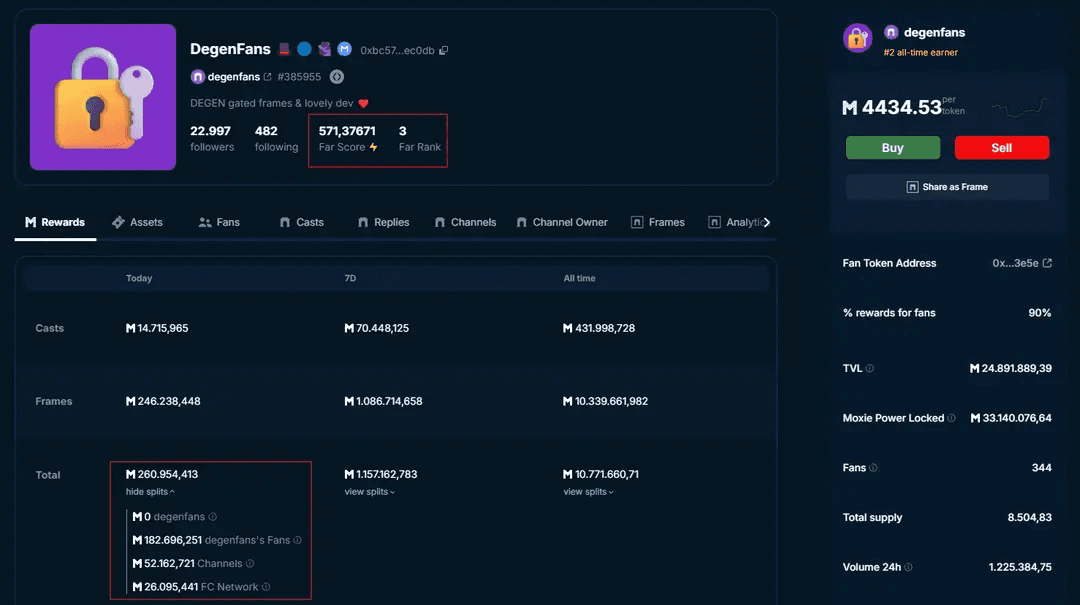Switch to the Assets tab
The width and height of the screenshot is (1080, 605).
click(137, 222)
